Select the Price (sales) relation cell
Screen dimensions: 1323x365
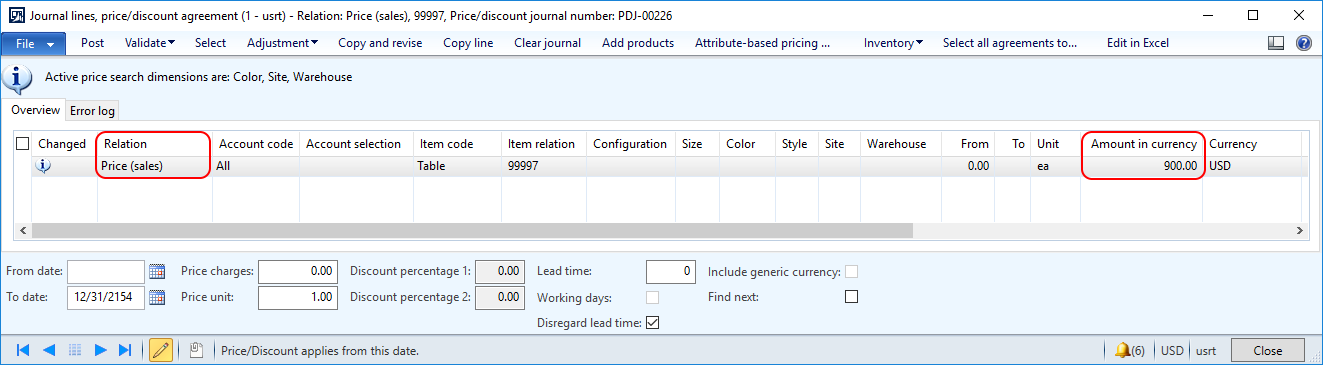click(154, 166)
